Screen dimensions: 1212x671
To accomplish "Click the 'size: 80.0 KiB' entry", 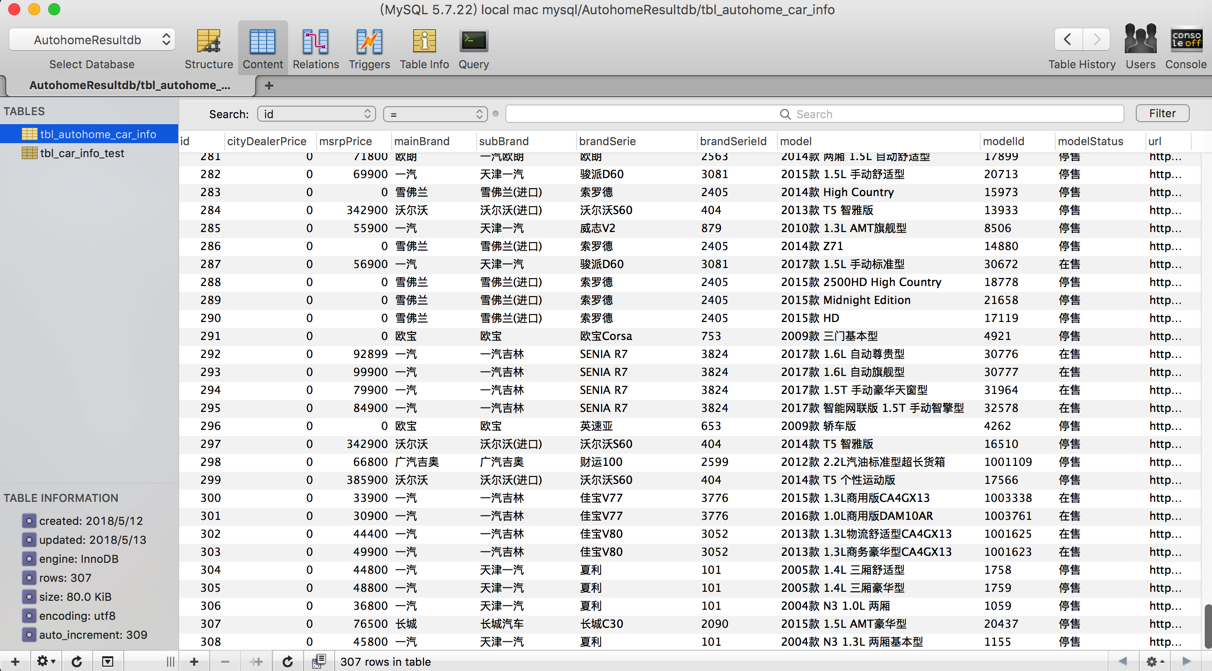I will [76, 597].
